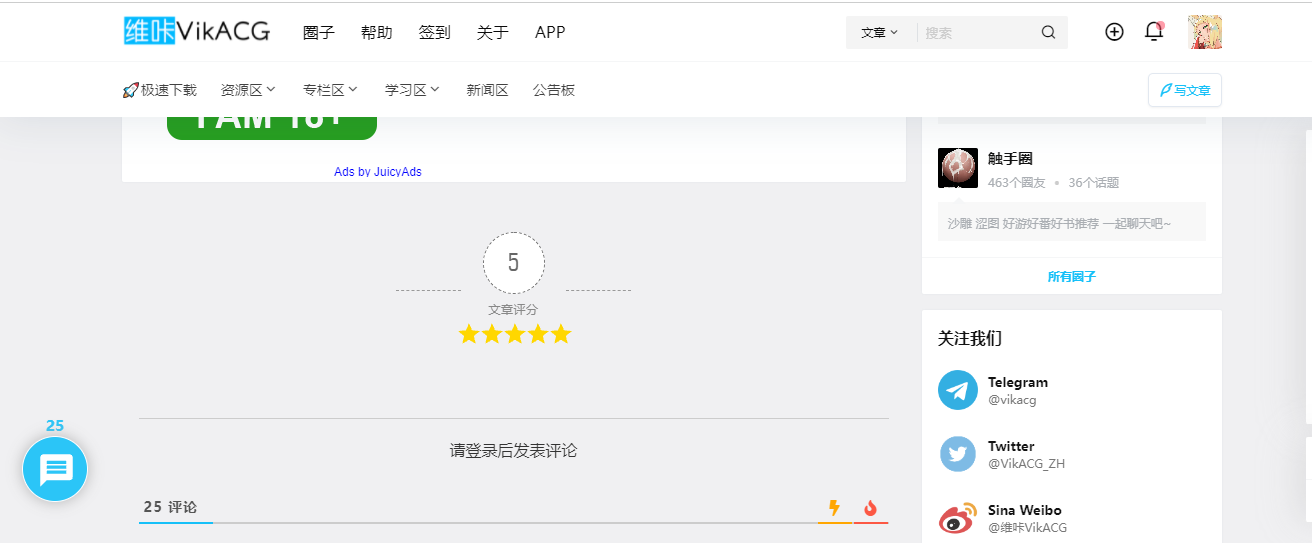1312x543 pixels.
Task: Click the 写文章 button
Action: pyautogui.click(x=1185, y=90)
